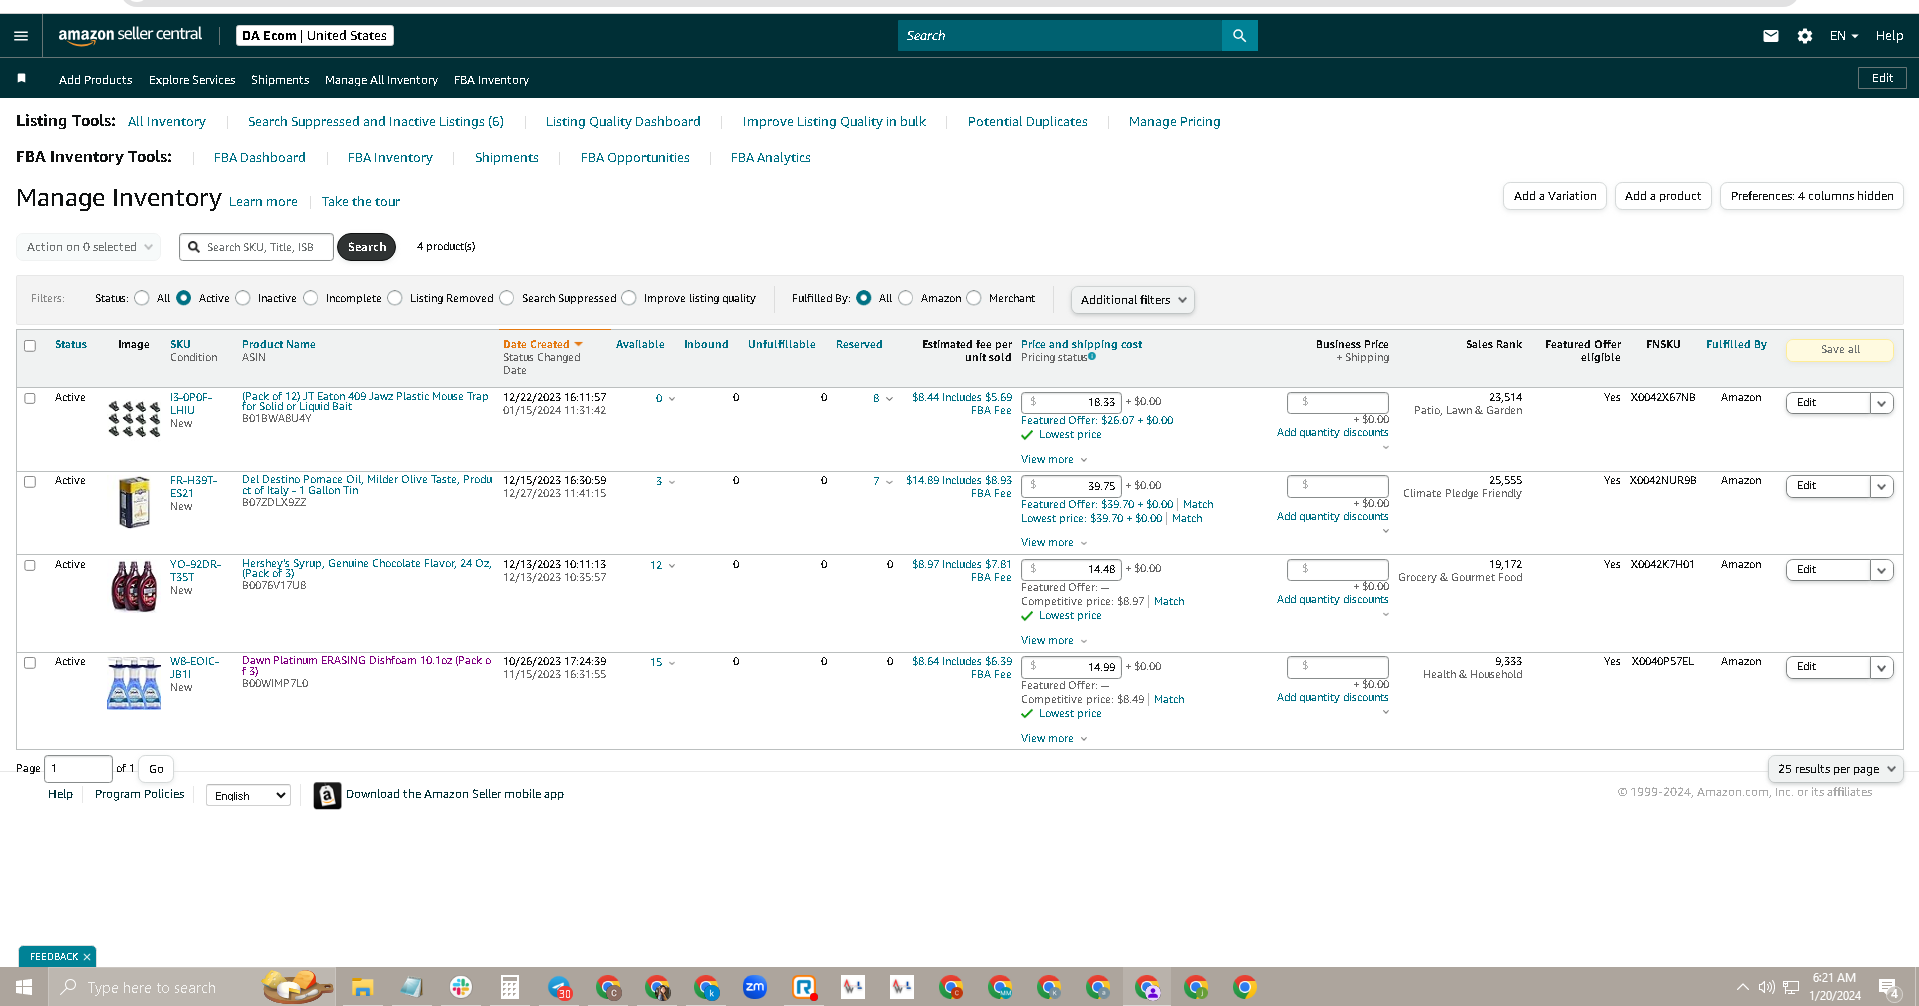Viewport: 1919px width, 1006px height.
Task: Check the I3-0P0F-LHIU row checkbox
Action: (x=30, y=398)
